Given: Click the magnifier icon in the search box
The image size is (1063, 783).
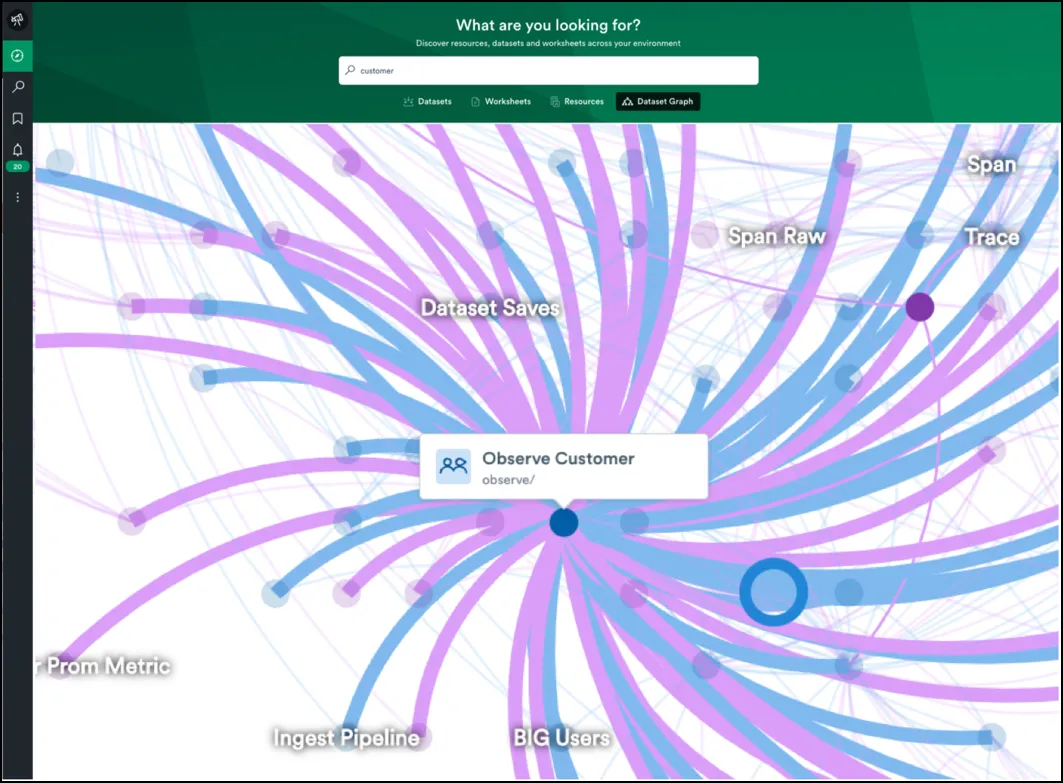Looking at the screenshot, I should click(x=350, y=70).
